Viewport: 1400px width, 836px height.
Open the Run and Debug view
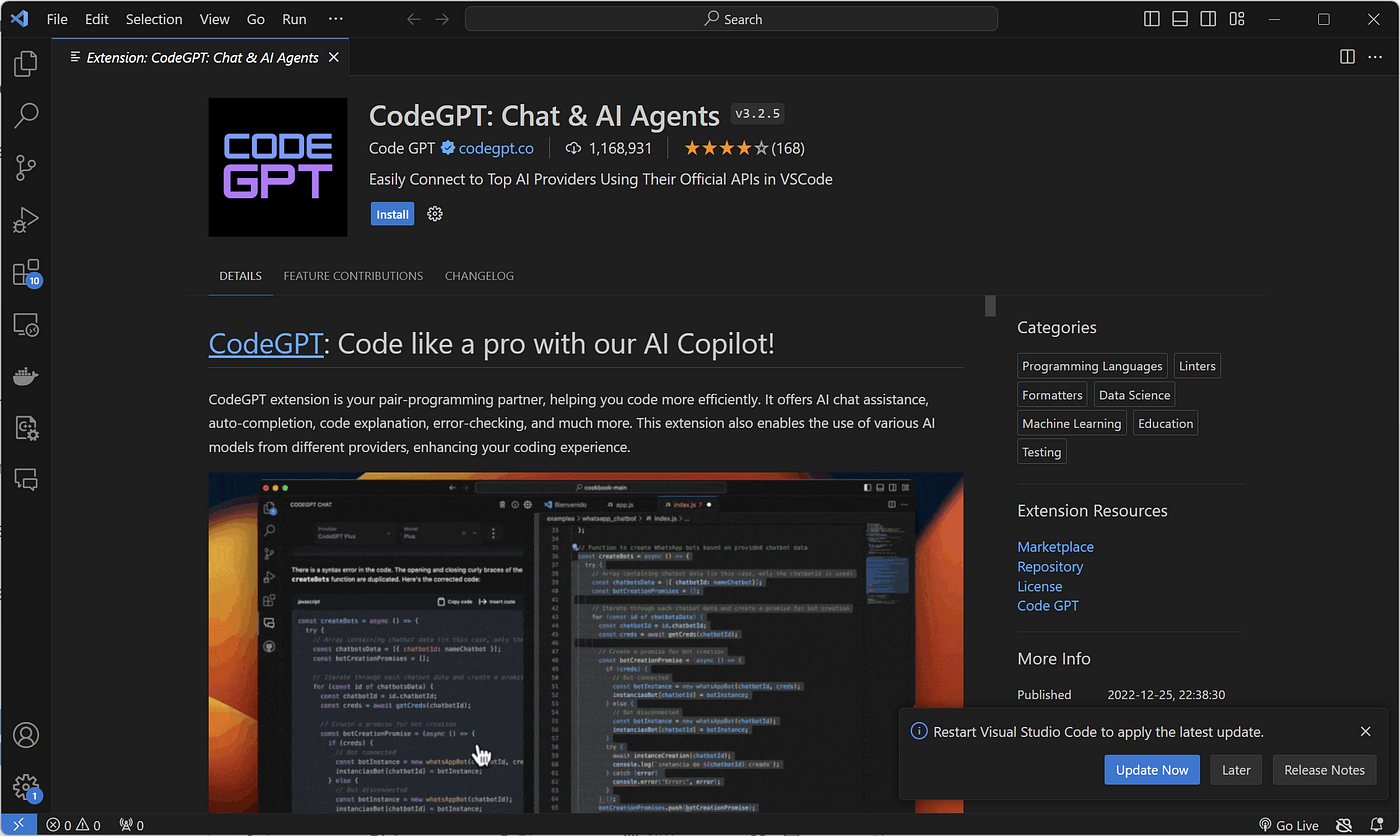[x=25, y=220]
